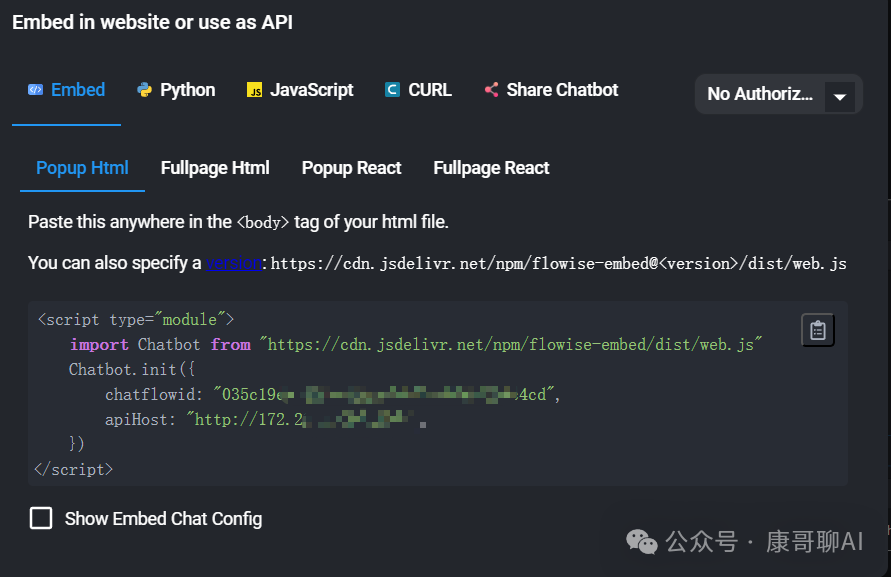Copy the embed code with clipboard icon
This screenshot has width=891, height=577.
click(818, 330)
